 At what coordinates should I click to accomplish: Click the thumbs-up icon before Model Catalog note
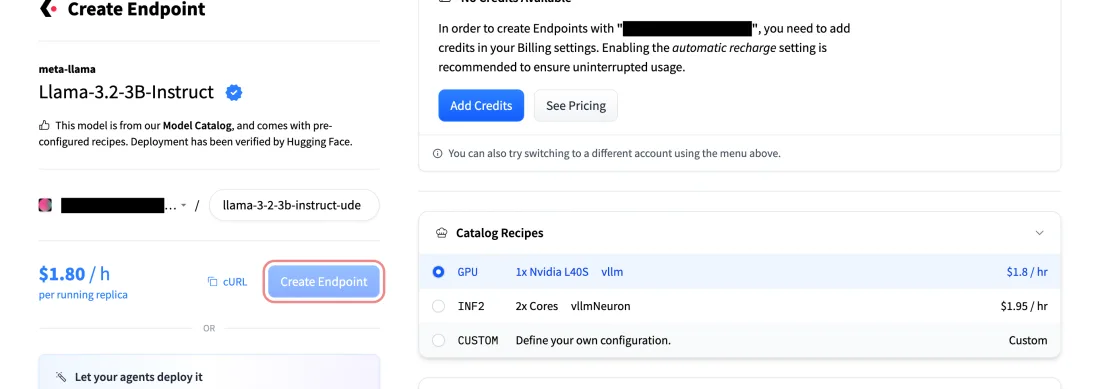(x=44, y=125)
